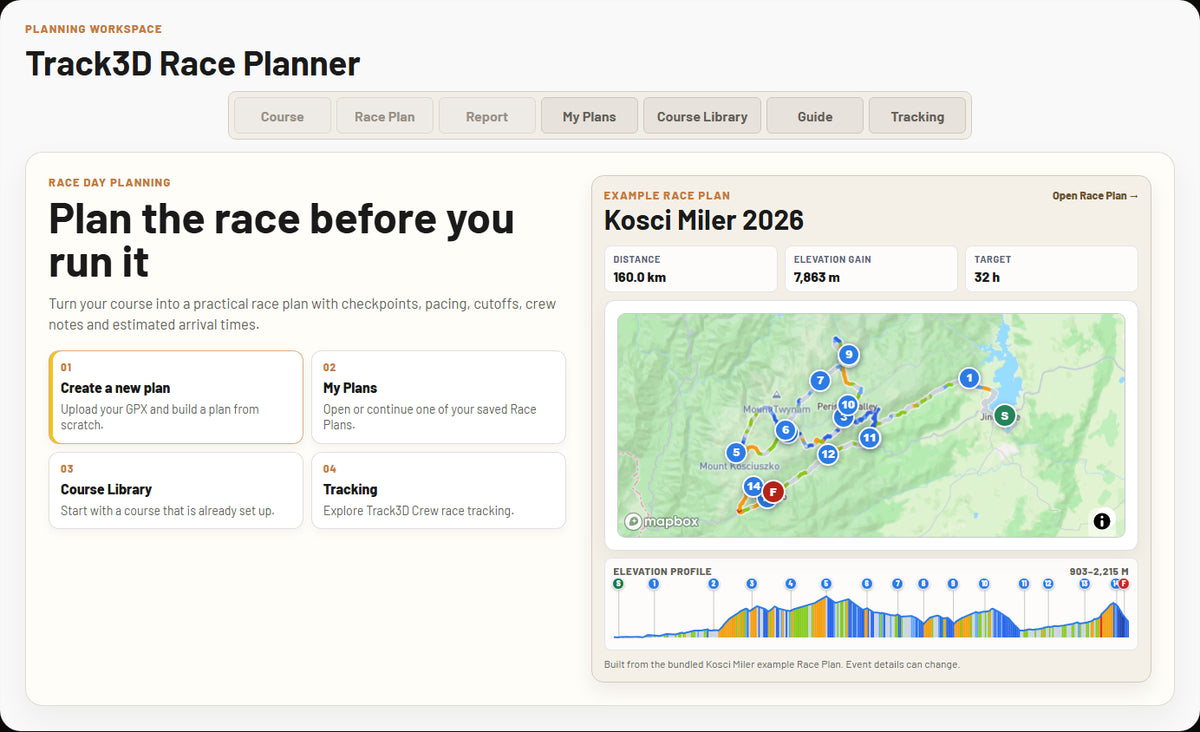The height and width of the screenshot is (732, 1200).
Task: Click the Example Race Plan label
Action: 667,196
